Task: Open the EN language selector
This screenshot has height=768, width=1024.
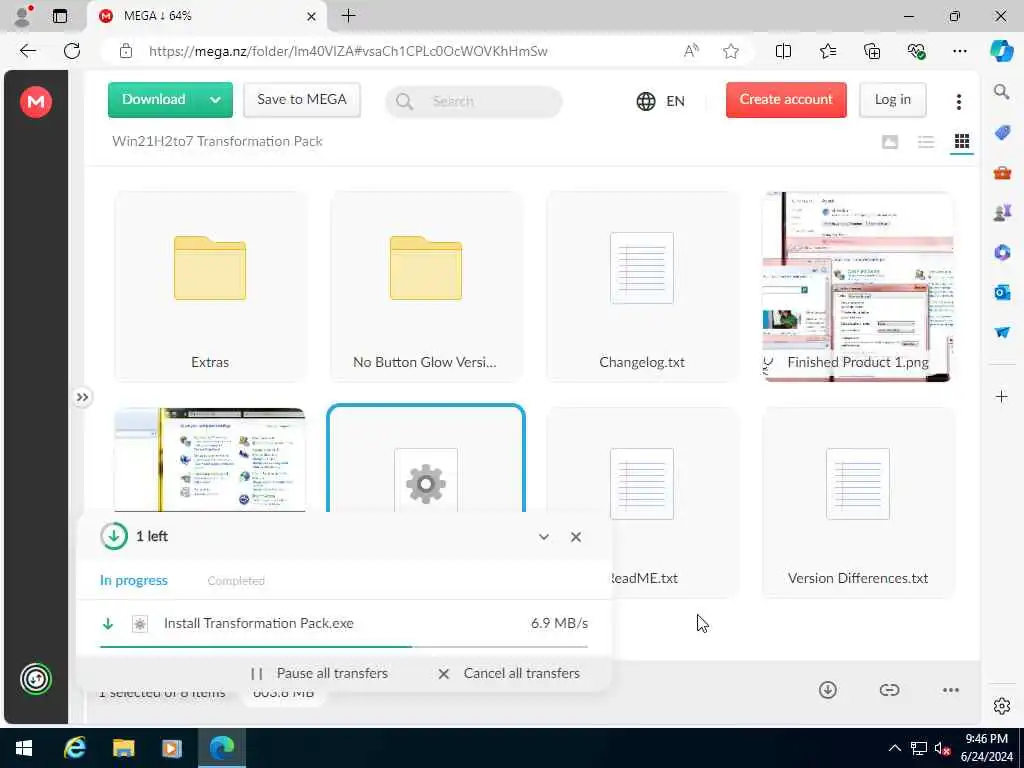Action: (x=661, y=101)
